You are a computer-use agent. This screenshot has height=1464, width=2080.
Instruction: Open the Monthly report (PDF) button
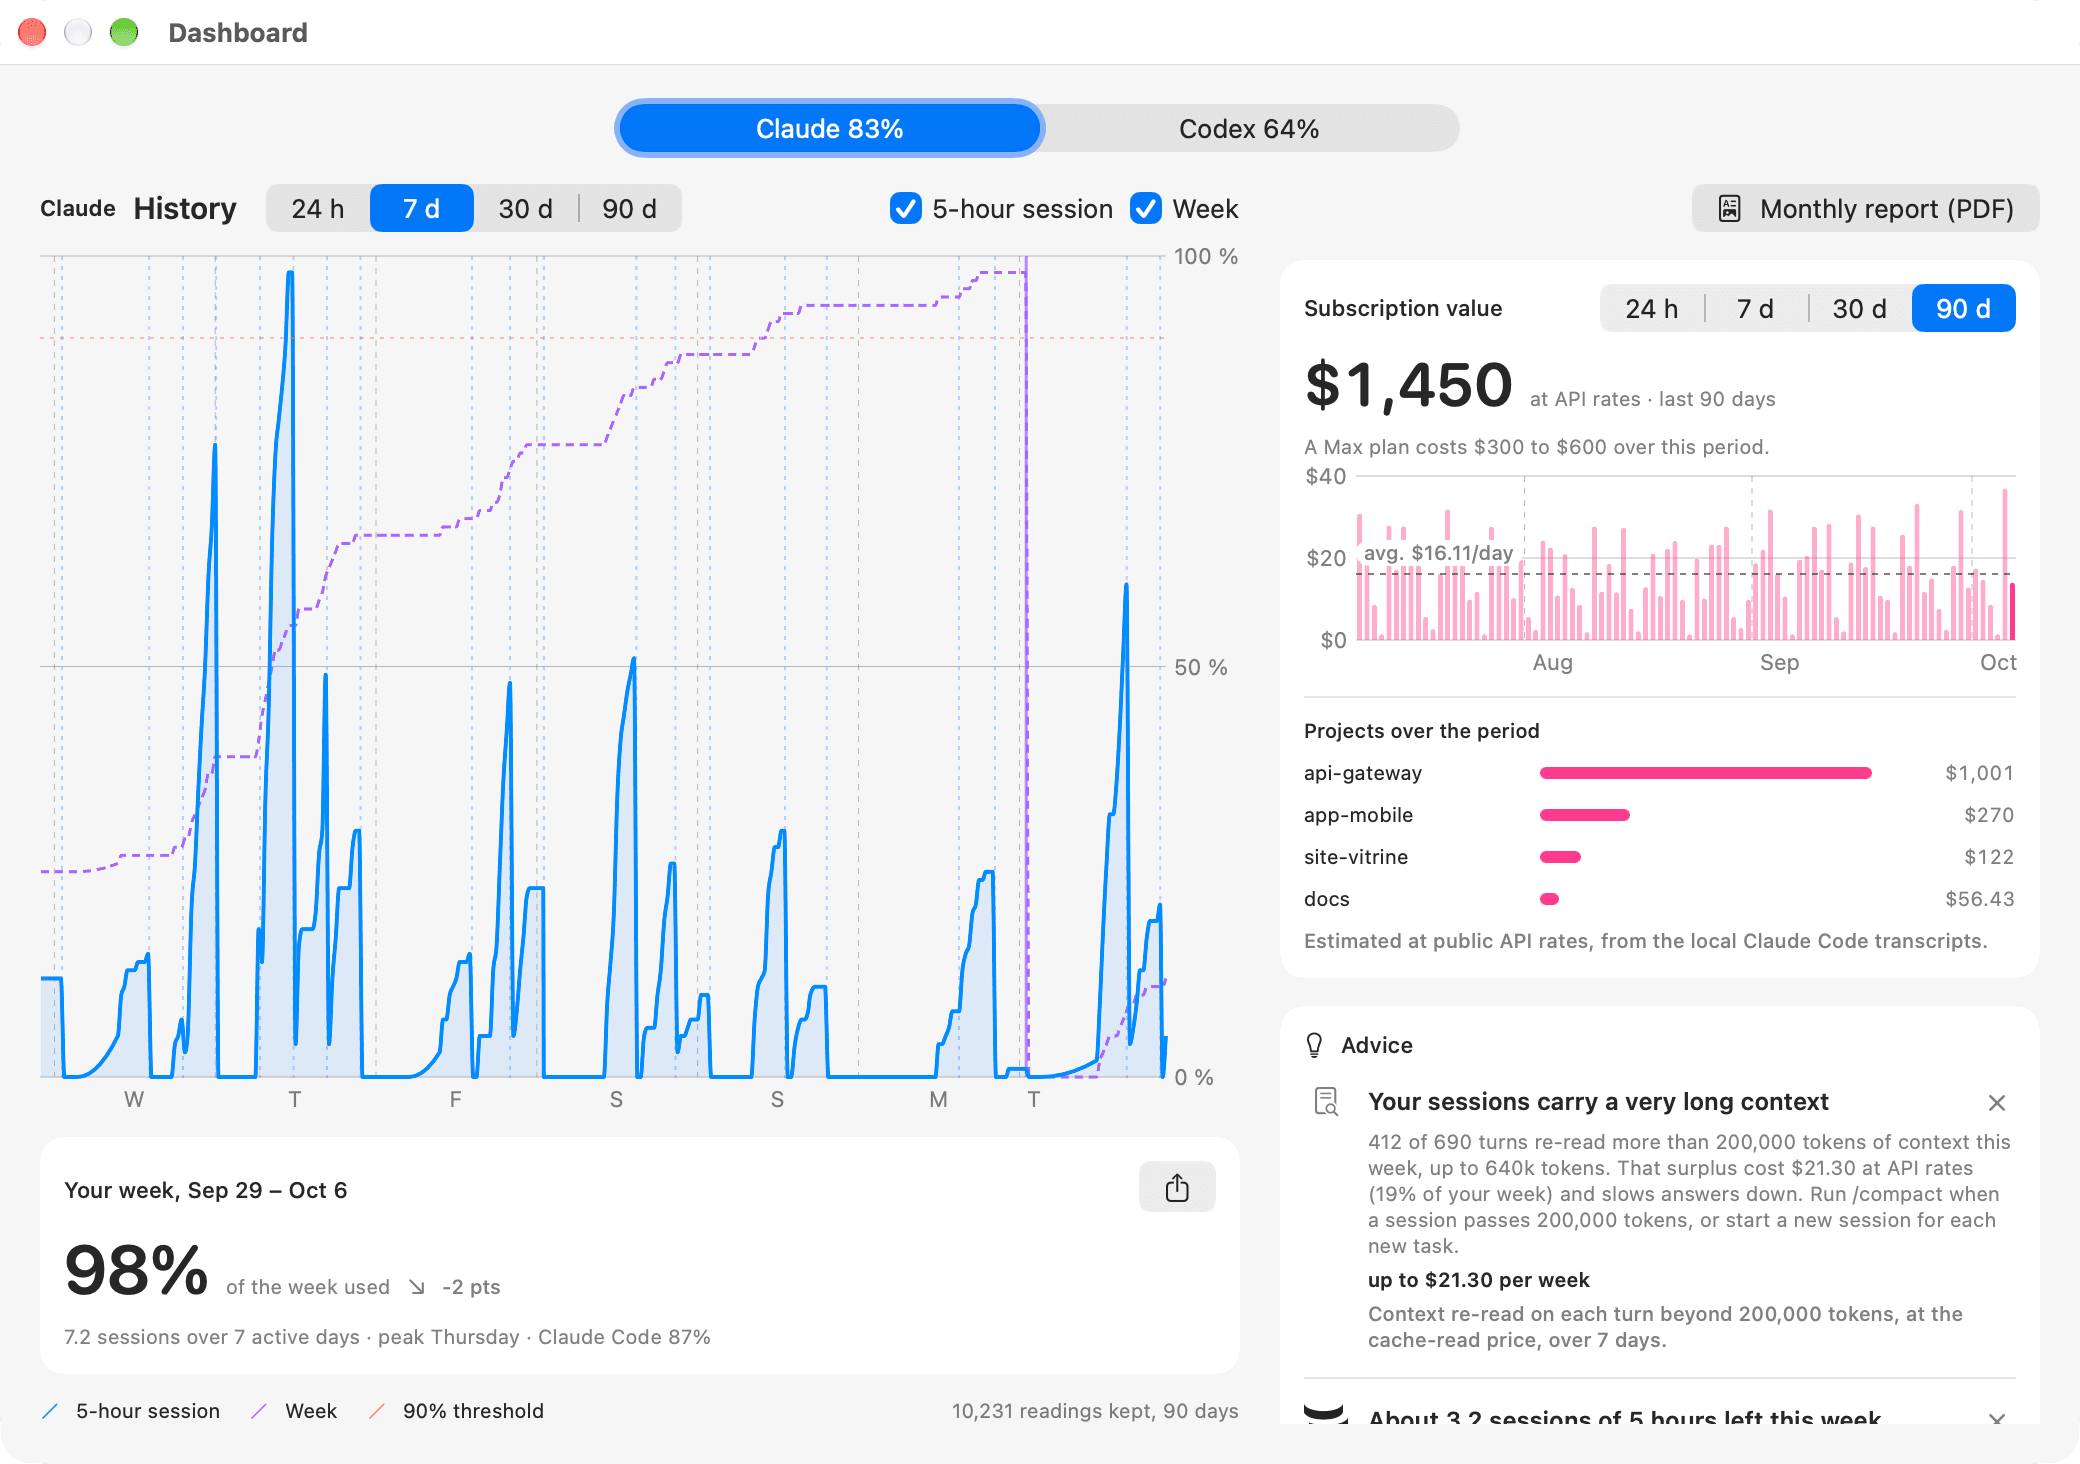(1866, 208)
